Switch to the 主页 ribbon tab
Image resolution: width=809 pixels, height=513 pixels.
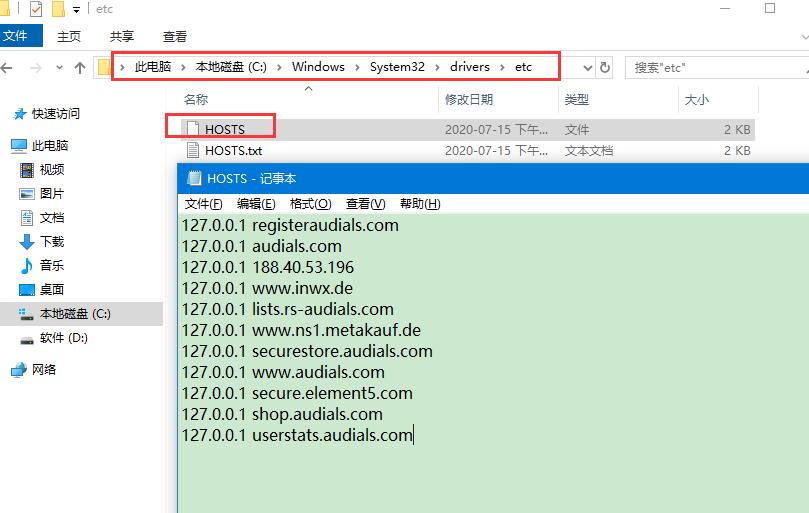coord(69,37)
